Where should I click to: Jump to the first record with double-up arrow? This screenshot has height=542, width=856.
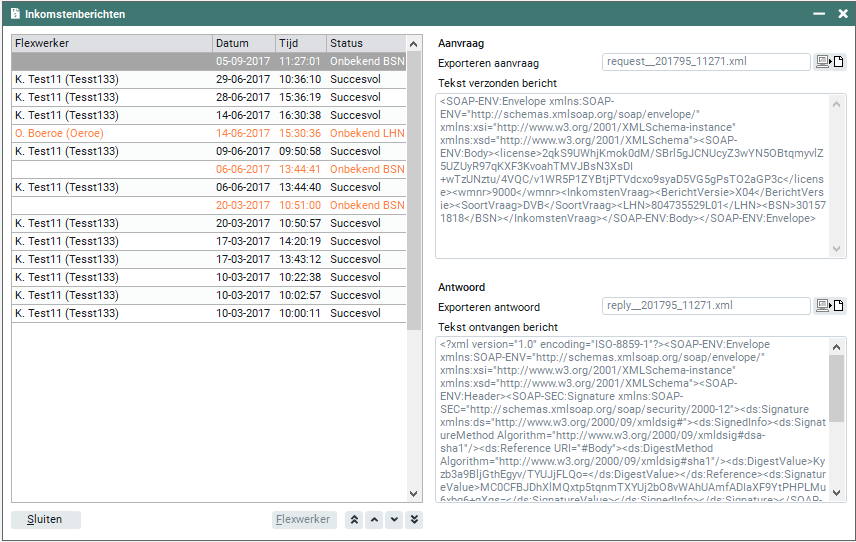point(353,520)
